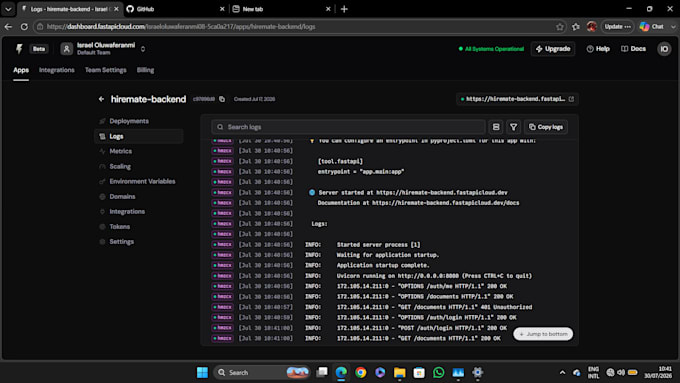Toggle the log layout view icon

[x=496, y=127]
